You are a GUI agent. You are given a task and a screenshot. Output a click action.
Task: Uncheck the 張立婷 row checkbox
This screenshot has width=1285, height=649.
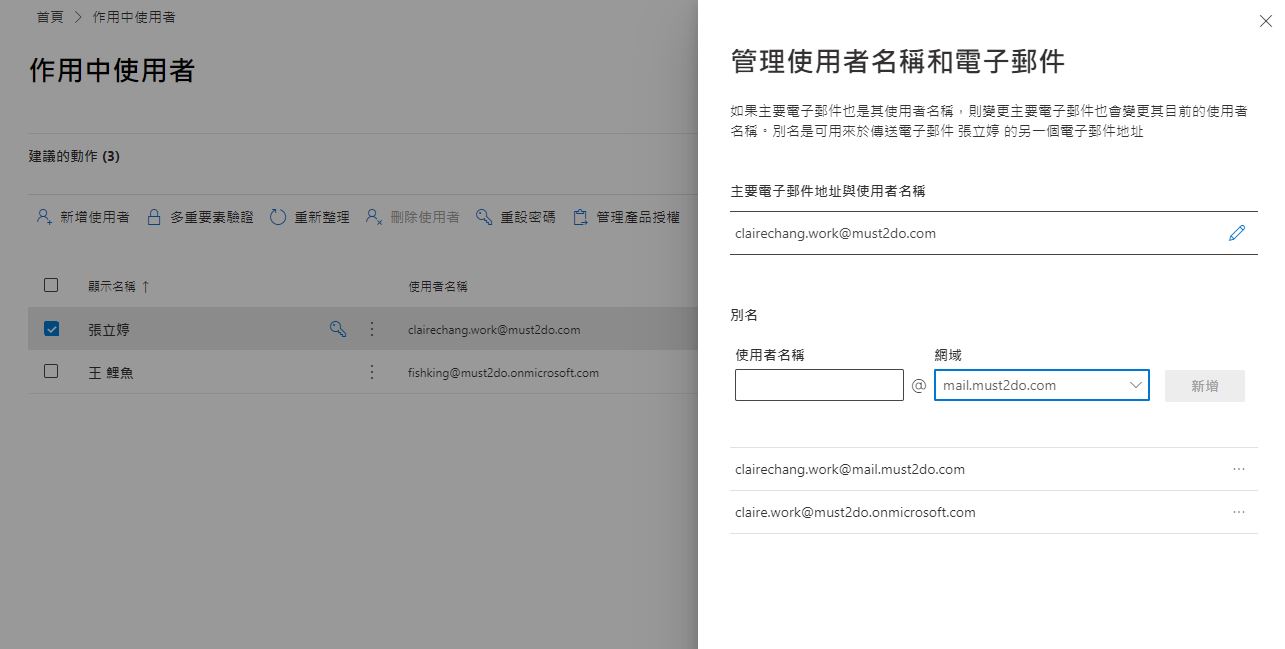coord(51,328)
